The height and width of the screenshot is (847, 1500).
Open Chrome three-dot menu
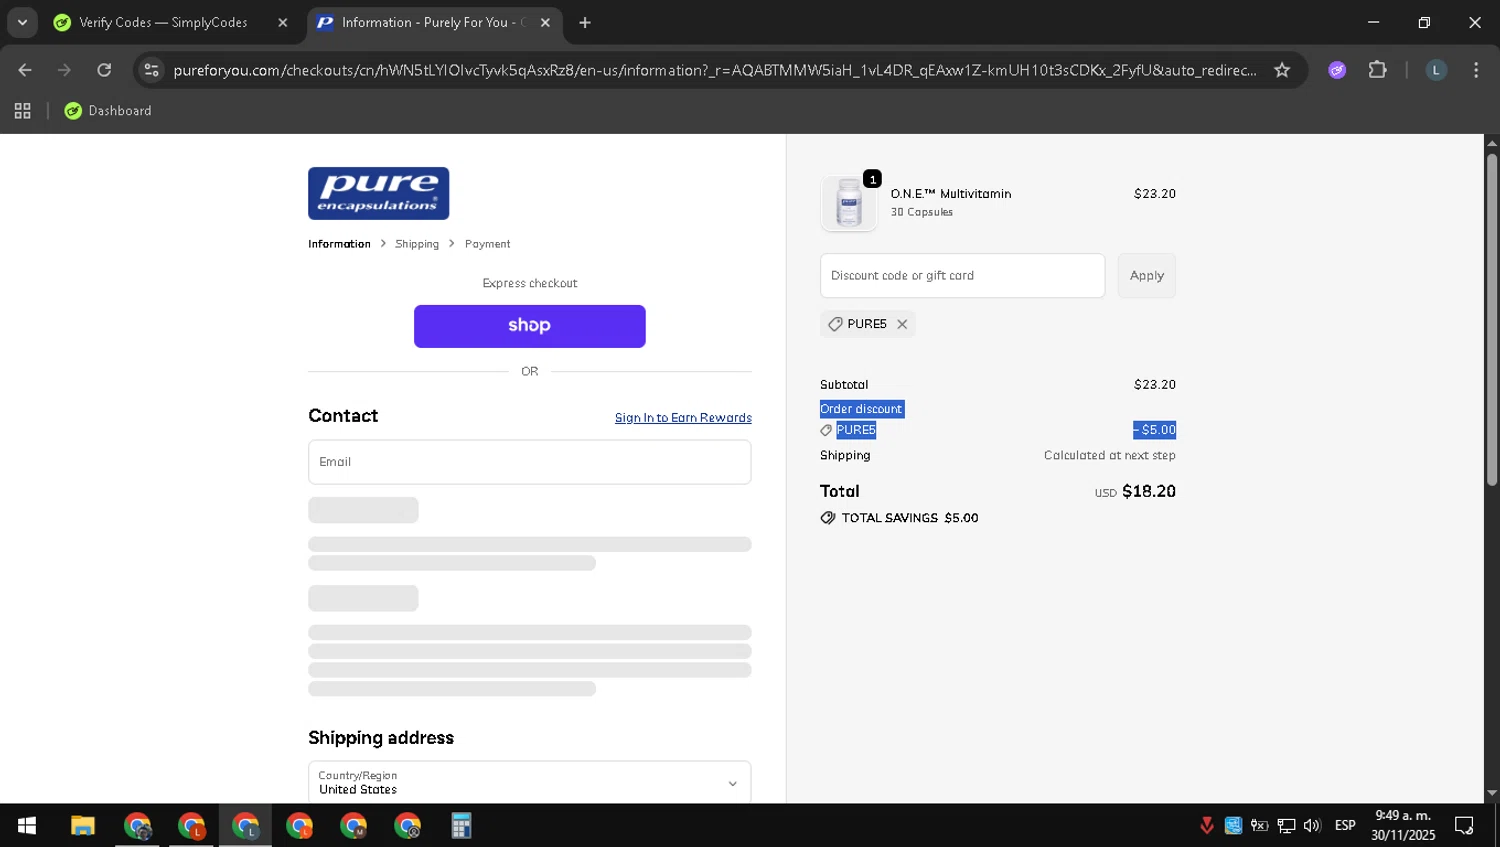click(x=1476, y=70)
